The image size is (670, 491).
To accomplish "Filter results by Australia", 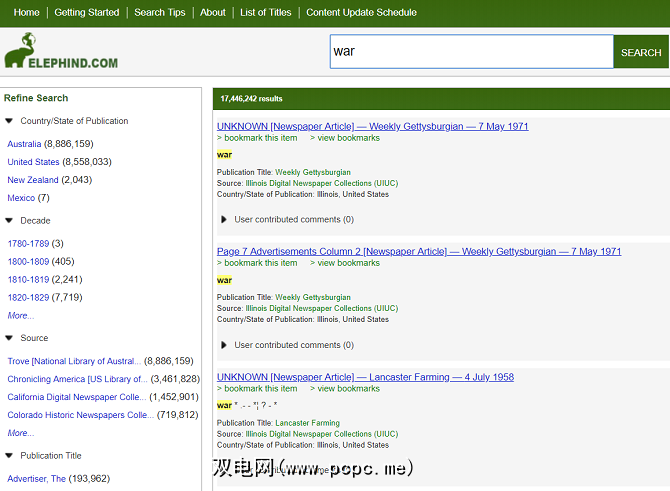I will tap(24, 144).
